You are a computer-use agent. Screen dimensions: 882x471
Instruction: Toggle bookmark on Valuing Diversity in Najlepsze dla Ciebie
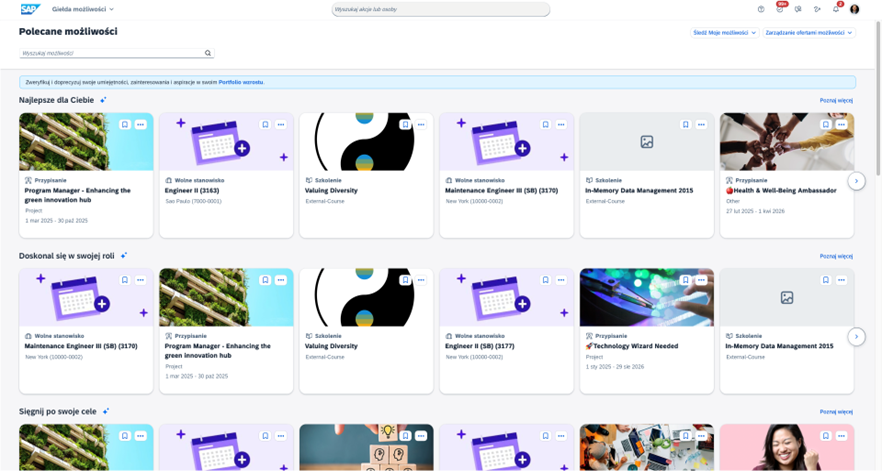pyautogui.click(x=405, y=125)
